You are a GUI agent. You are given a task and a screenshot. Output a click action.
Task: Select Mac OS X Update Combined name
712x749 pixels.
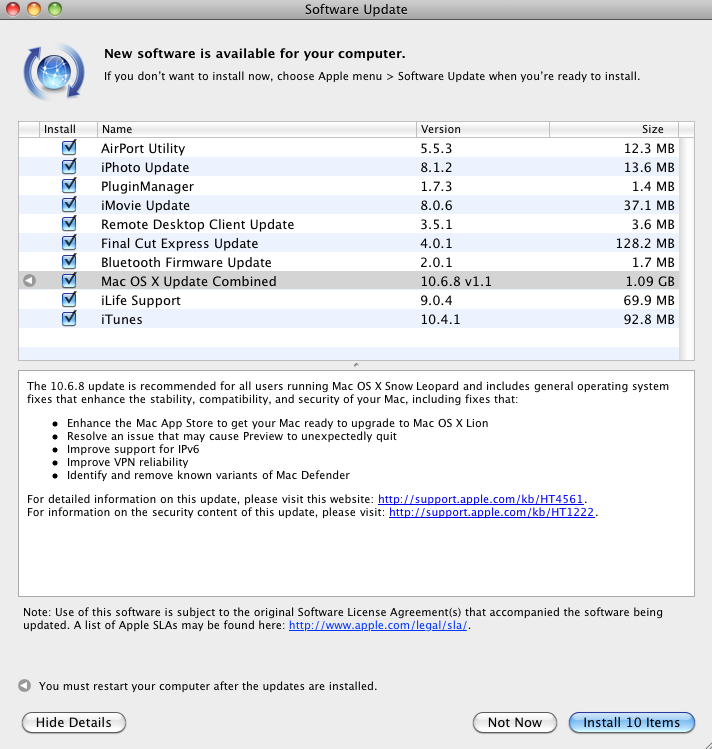189,281
